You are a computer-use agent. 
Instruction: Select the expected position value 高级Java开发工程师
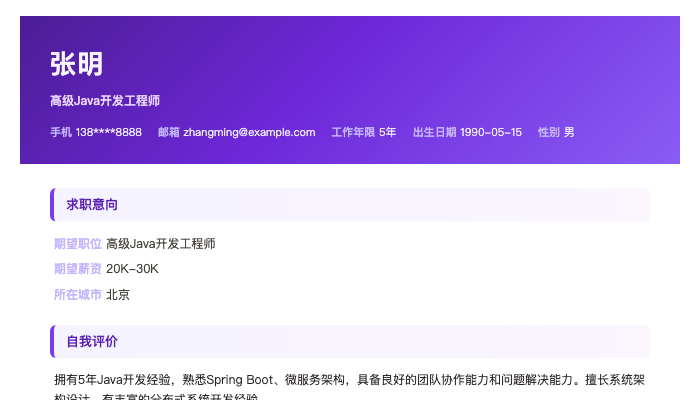click(161, 243)
